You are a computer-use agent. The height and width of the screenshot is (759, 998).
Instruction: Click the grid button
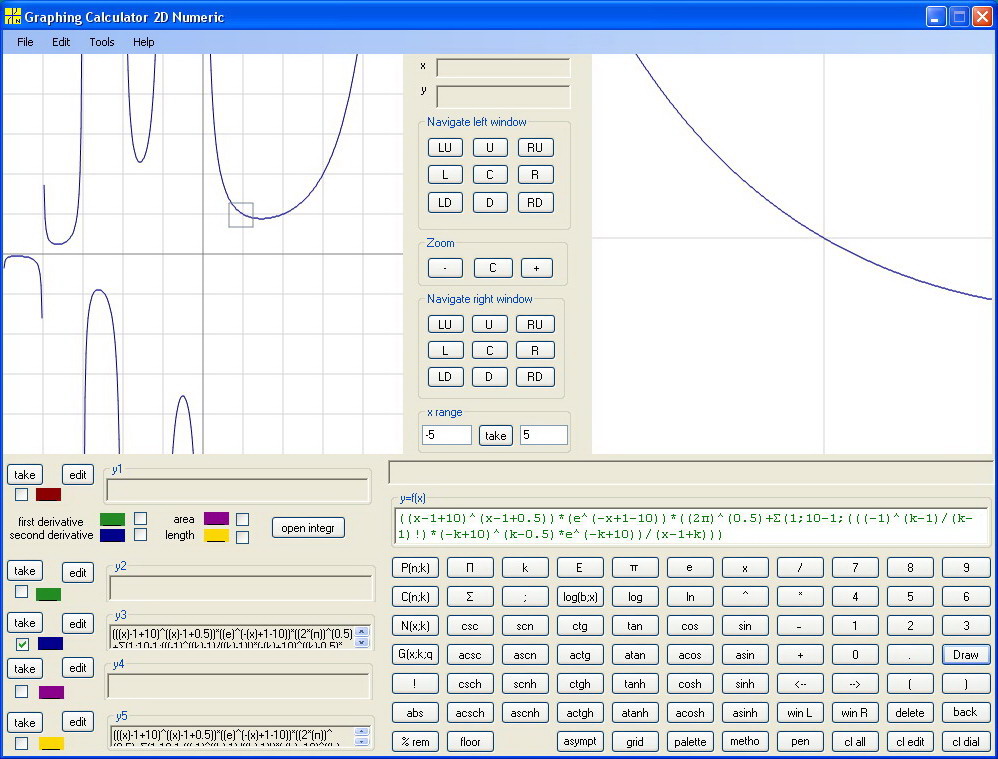[x=635, y=742]
